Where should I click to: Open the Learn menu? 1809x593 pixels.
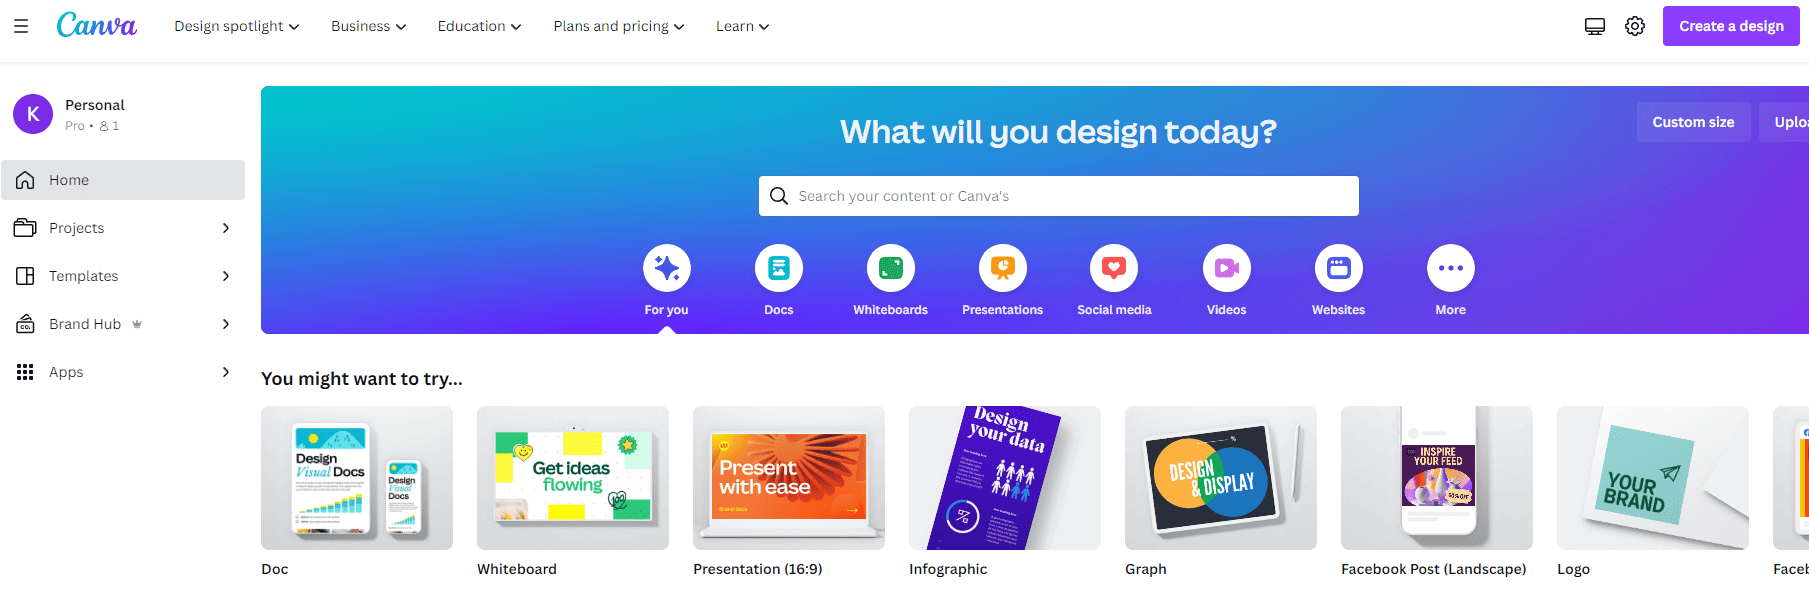coord(743,26)
